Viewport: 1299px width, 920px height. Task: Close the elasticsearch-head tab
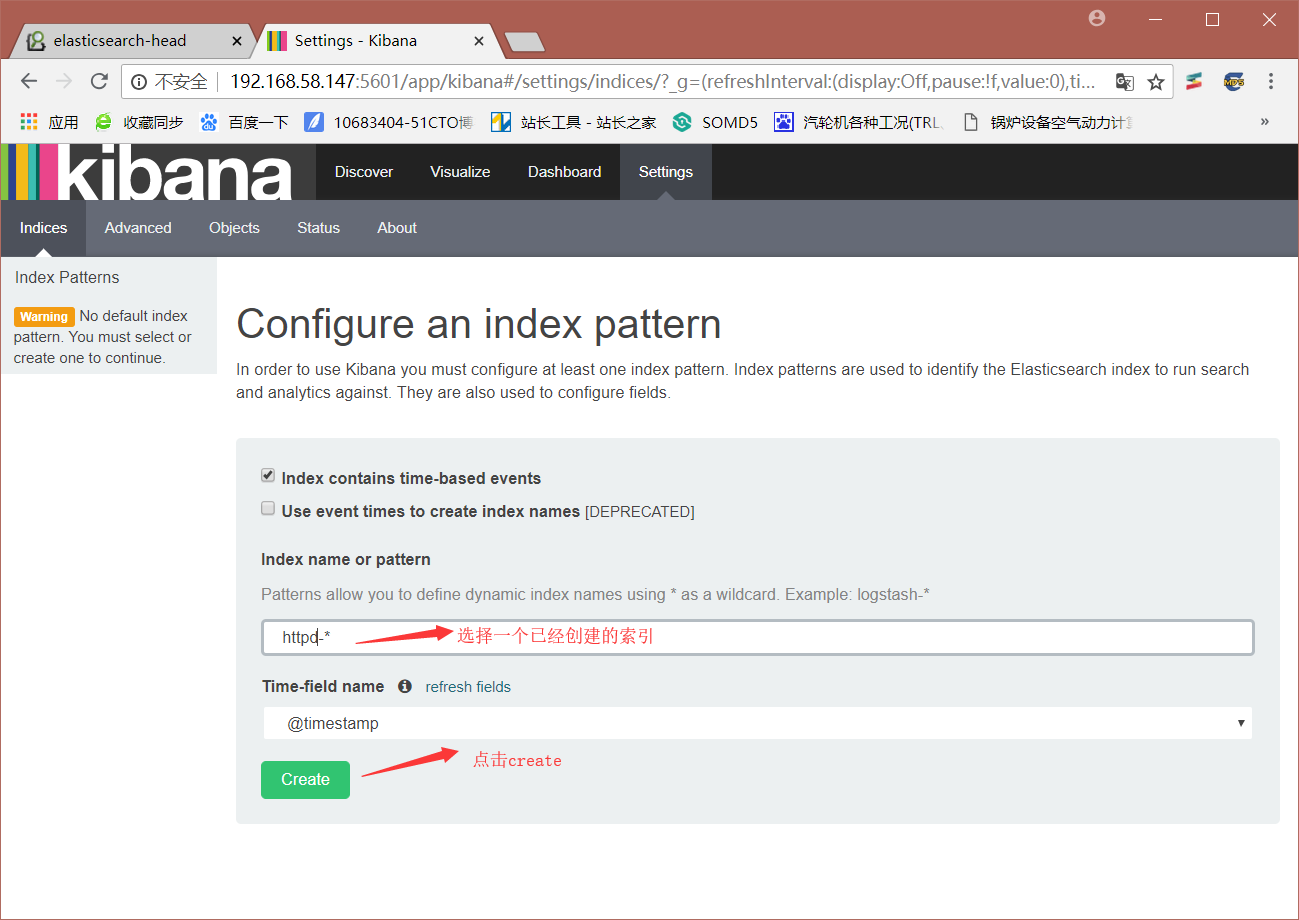tap(237, 41)
